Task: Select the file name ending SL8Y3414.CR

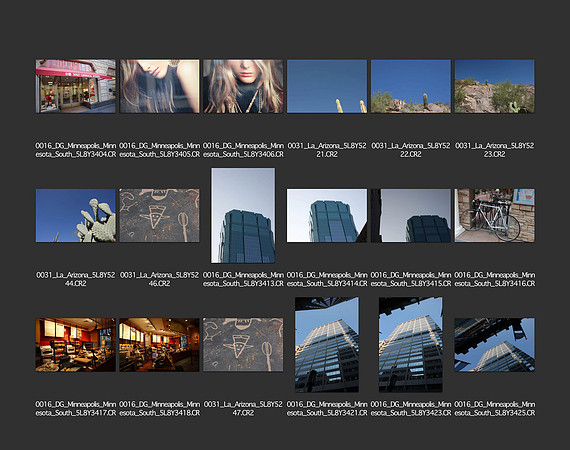Action: point(327,279)
